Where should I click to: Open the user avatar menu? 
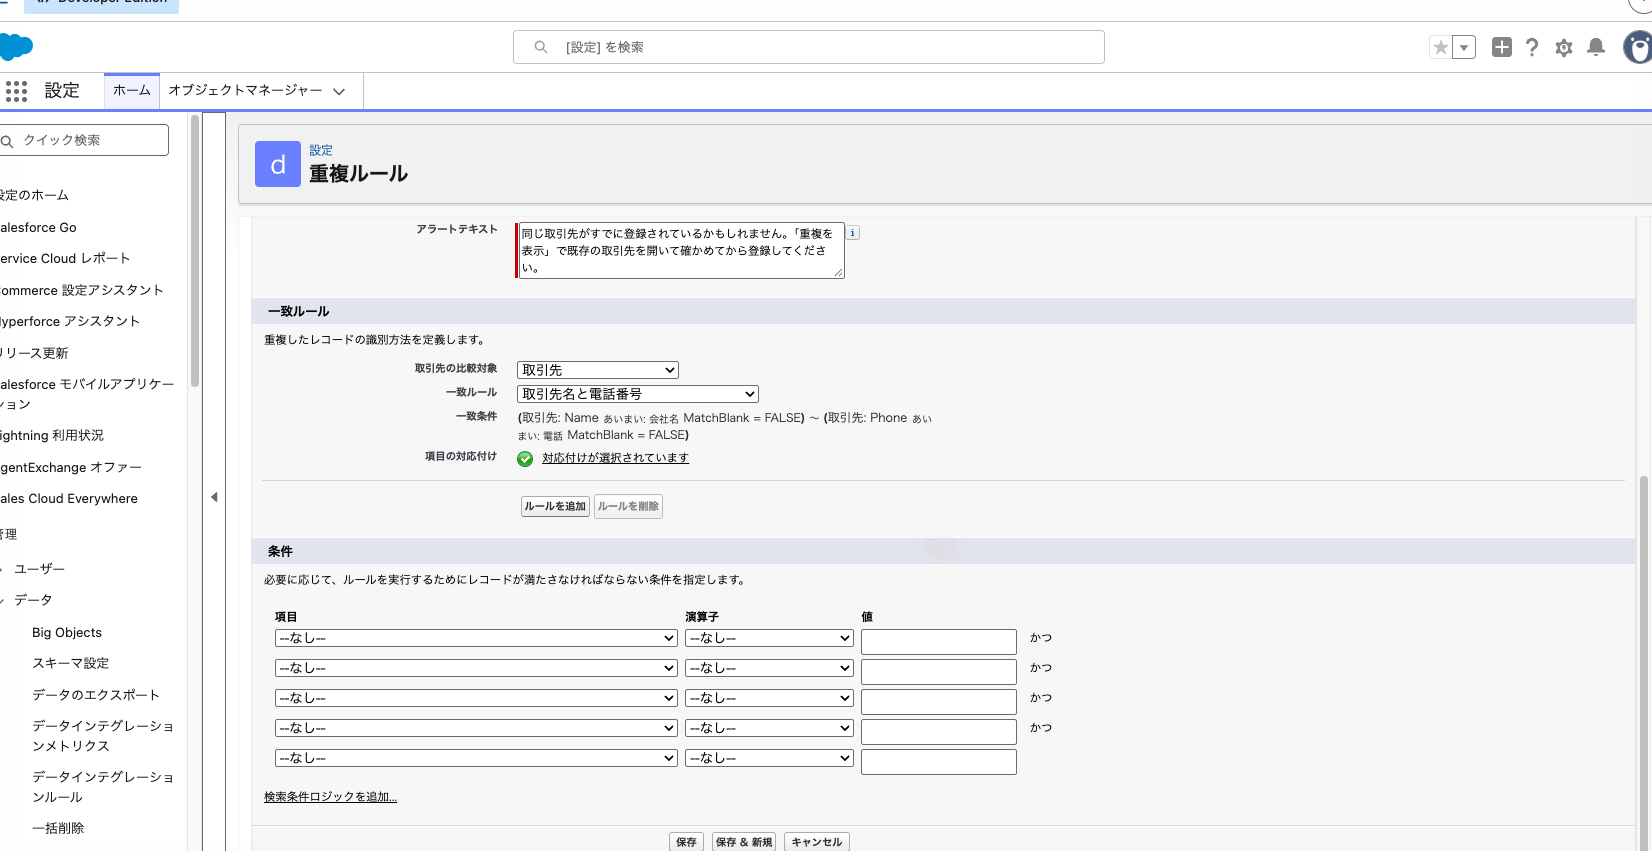coord(1638,47)
